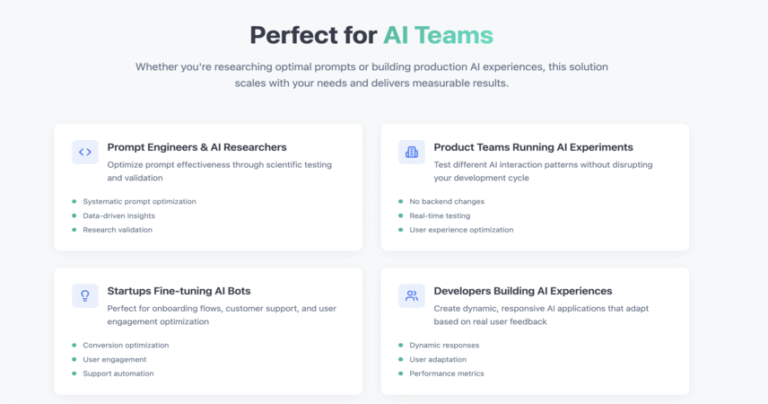This screenshot has width=768, height=404.
Task: Click the green AI Teams title text
Action: point(438,35)
